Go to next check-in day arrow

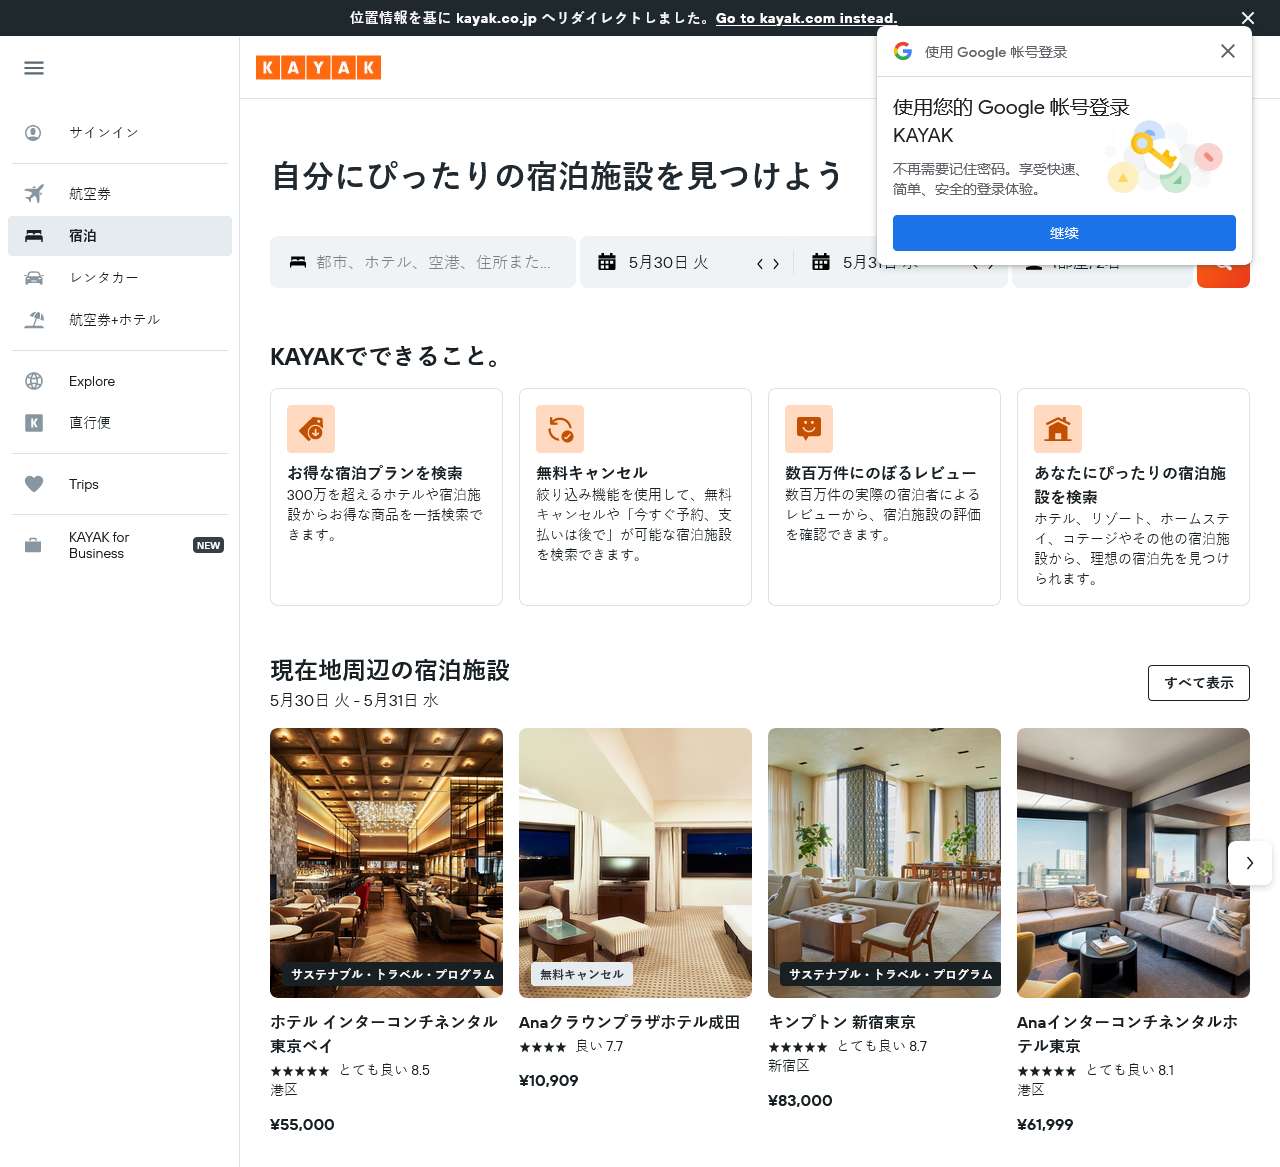[x=776, y=264]
